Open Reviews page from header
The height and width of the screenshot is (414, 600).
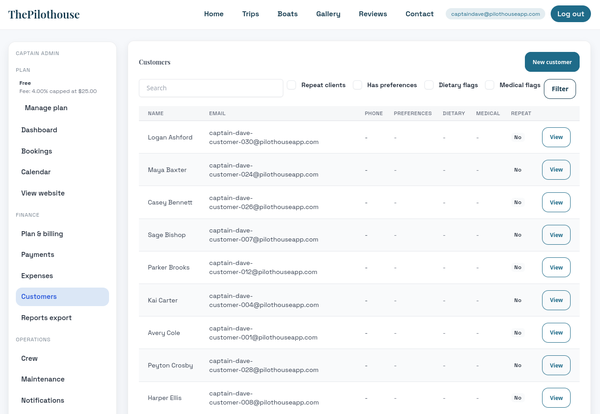373,14
